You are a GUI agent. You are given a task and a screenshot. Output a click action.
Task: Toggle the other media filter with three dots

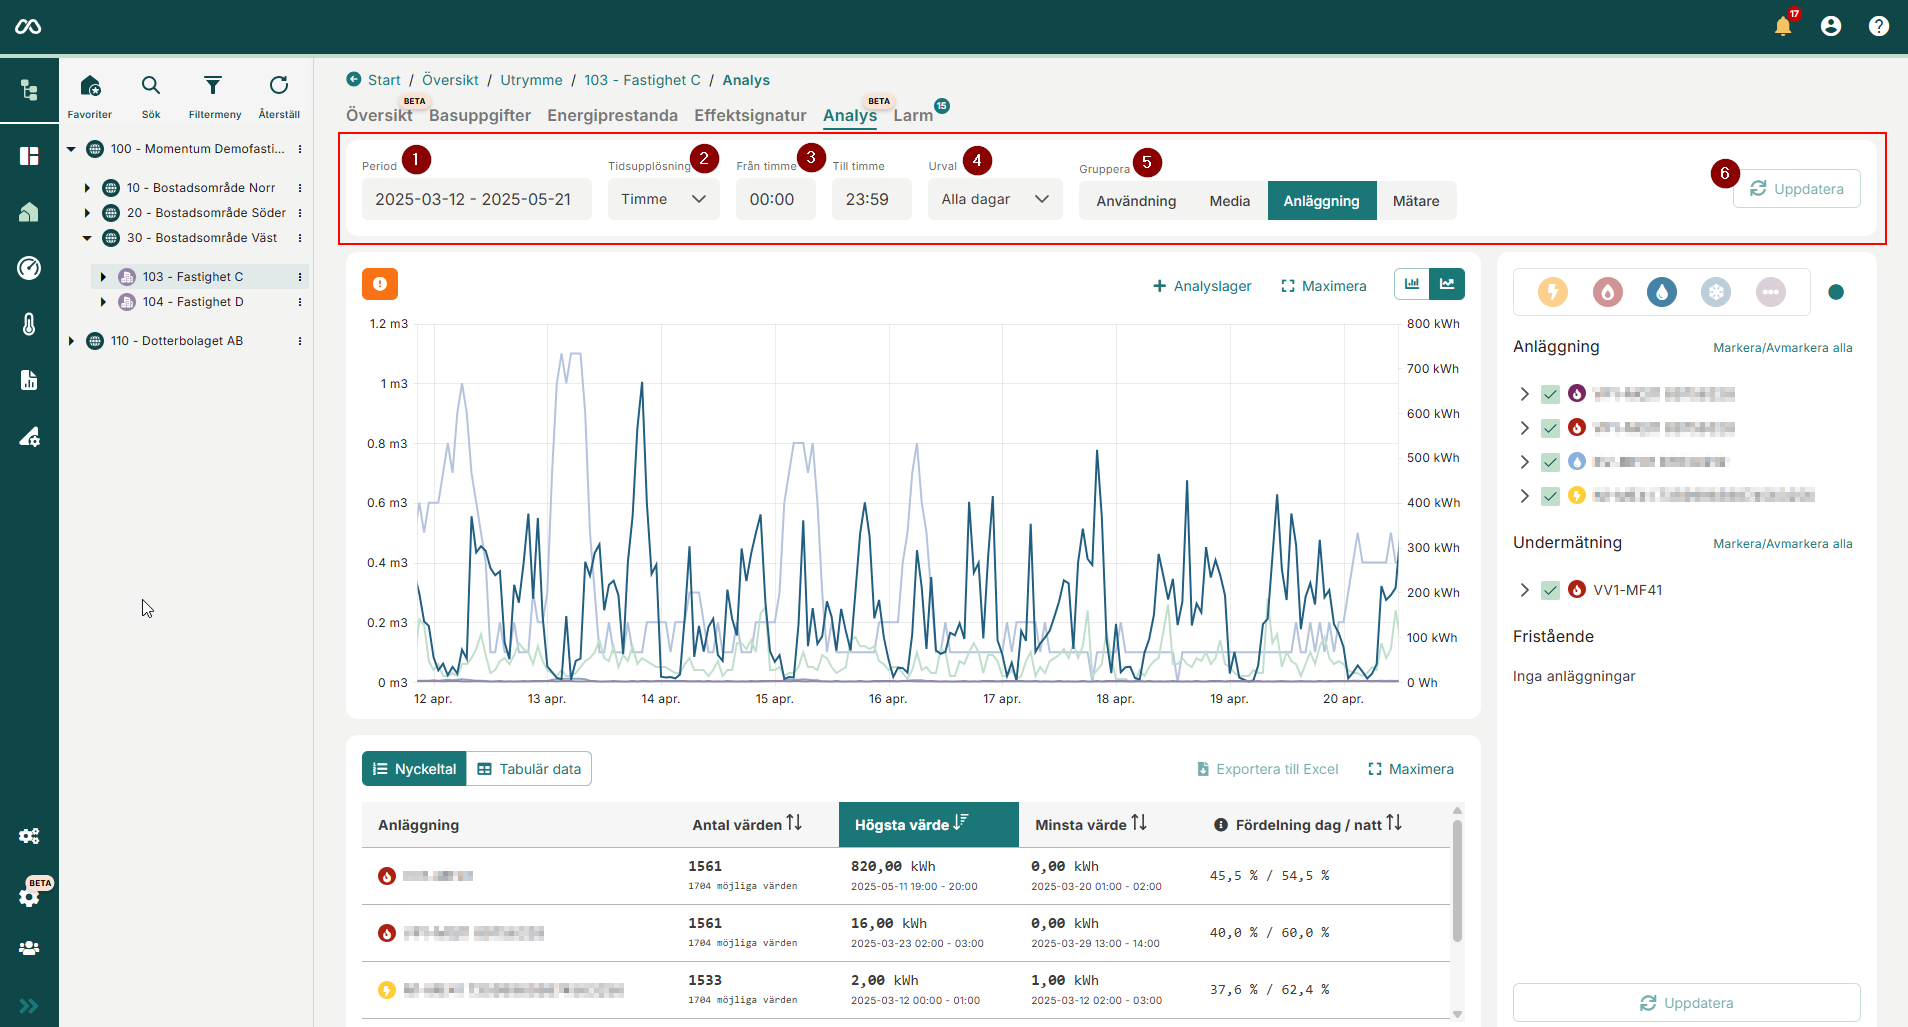click(x=1771, y=292)
